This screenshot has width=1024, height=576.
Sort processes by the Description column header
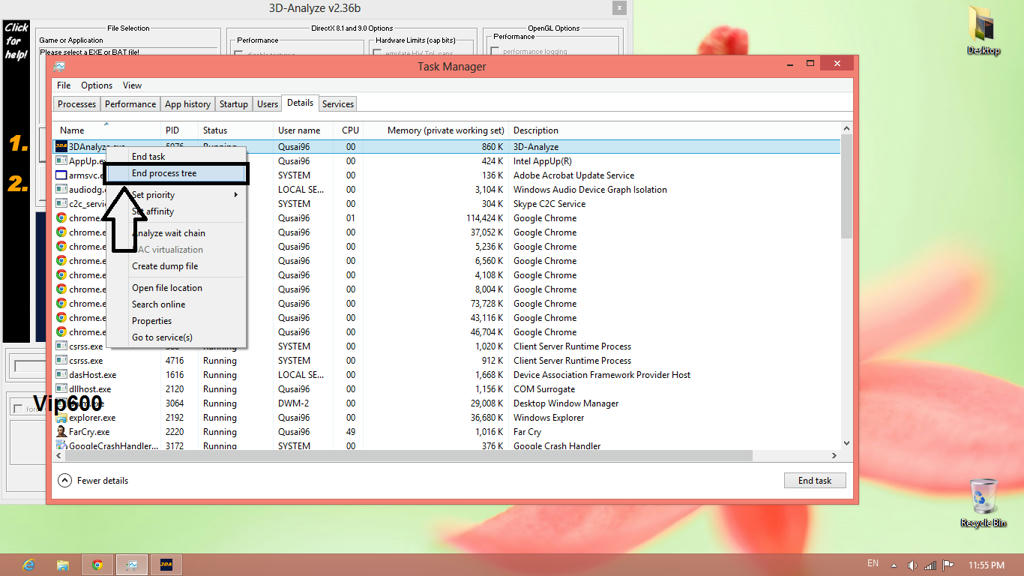point(673,131)
